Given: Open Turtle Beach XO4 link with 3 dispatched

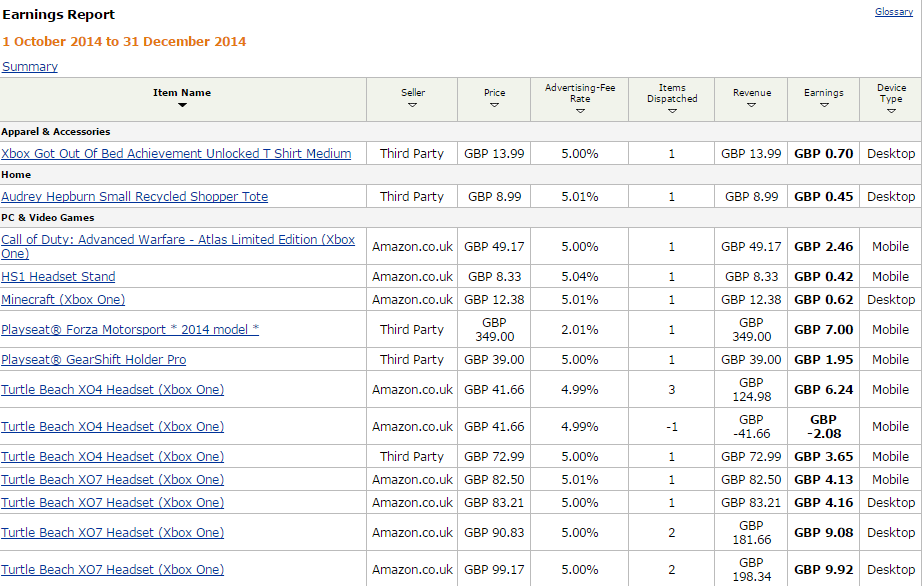Looking at the screenshot, I should tap(112, 389).
